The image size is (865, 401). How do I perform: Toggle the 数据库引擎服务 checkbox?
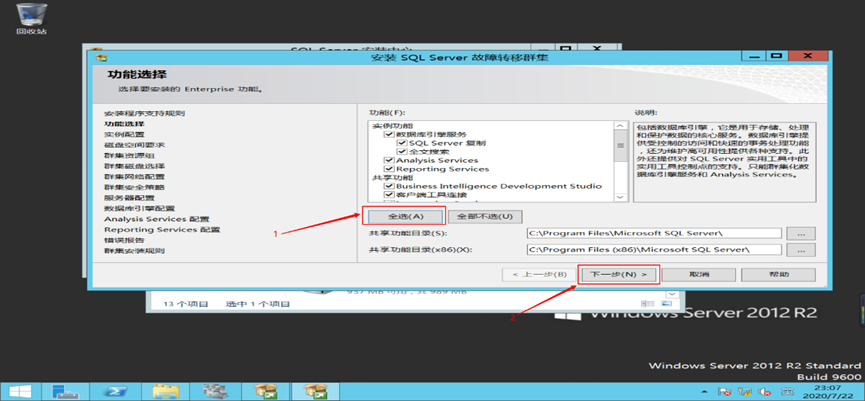[389, 134]
